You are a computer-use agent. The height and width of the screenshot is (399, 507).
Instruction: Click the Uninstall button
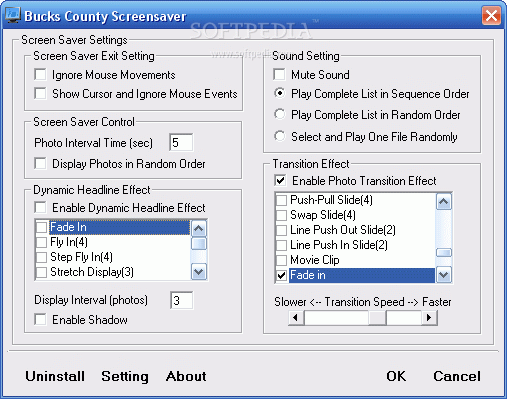(55, 376)
